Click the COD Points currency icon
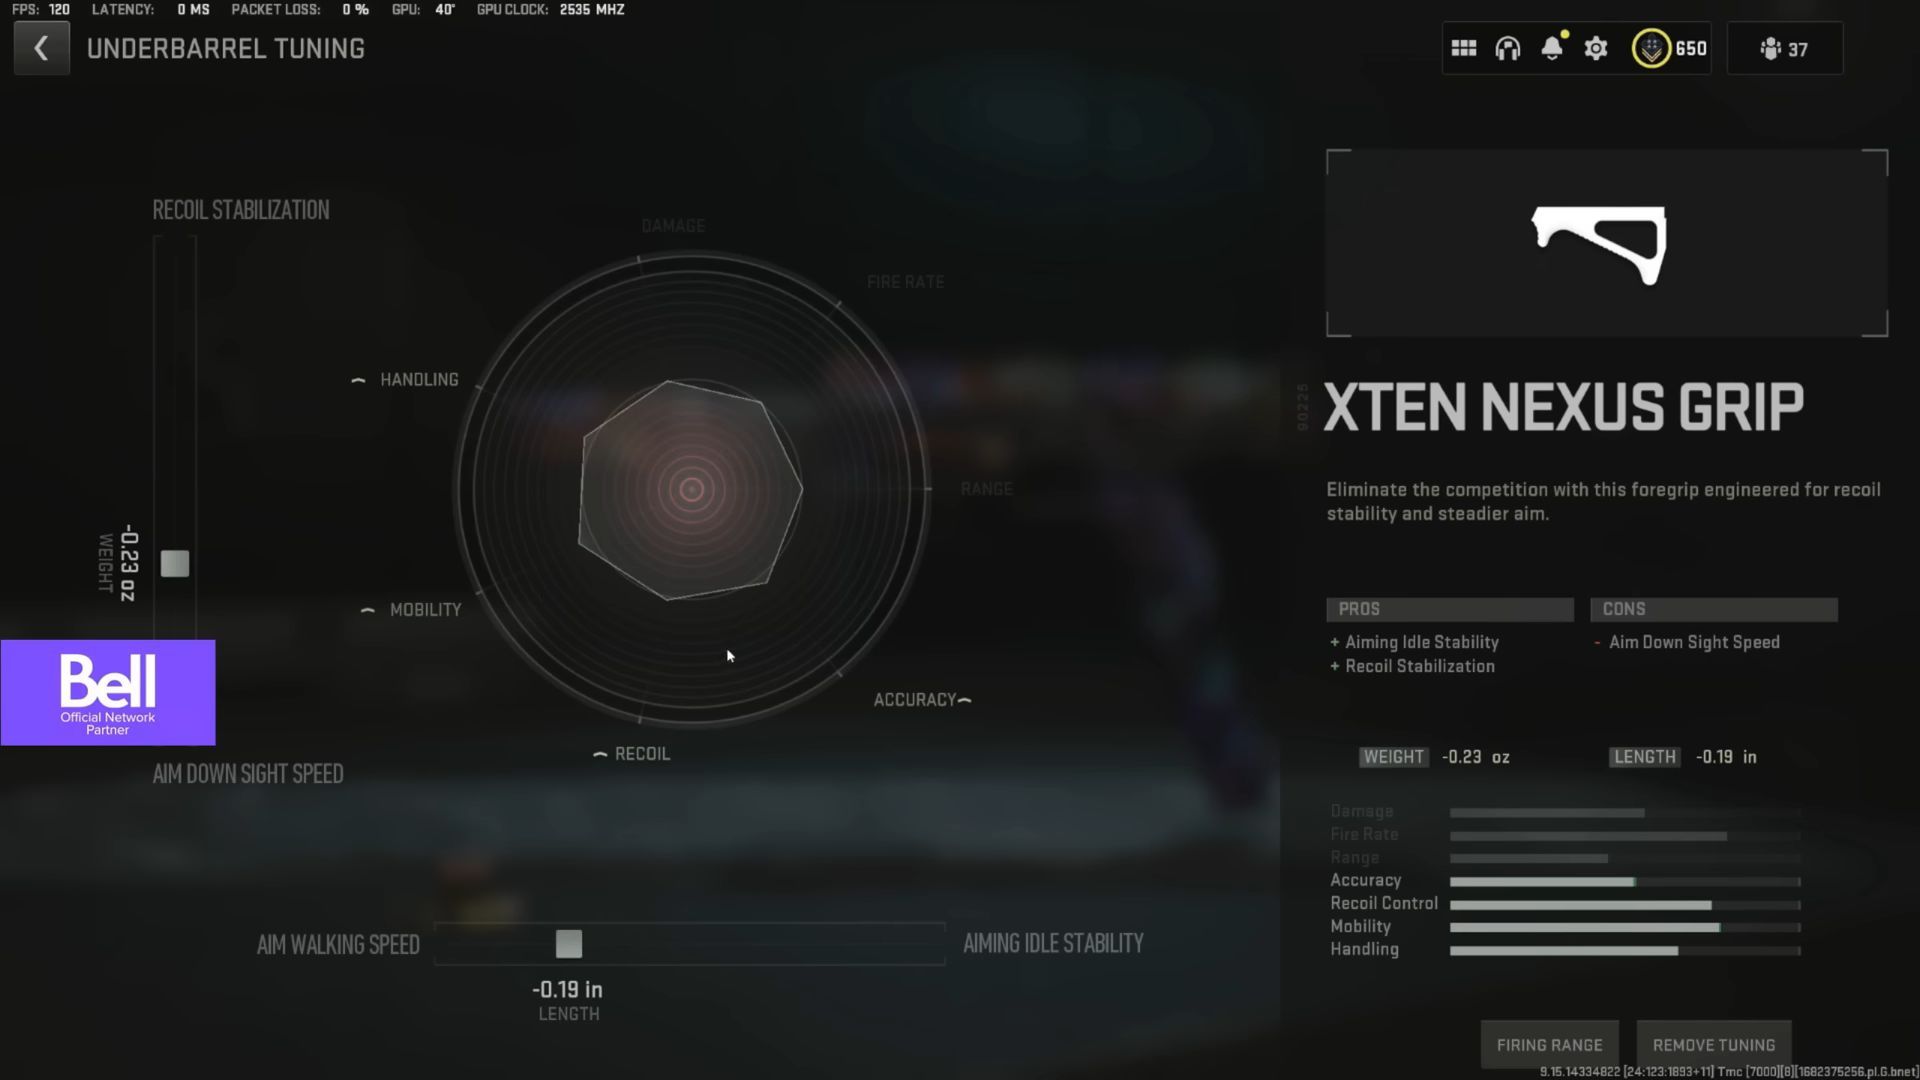1920x1080 pixels. pyautogui.click(x=1651, y=49)
